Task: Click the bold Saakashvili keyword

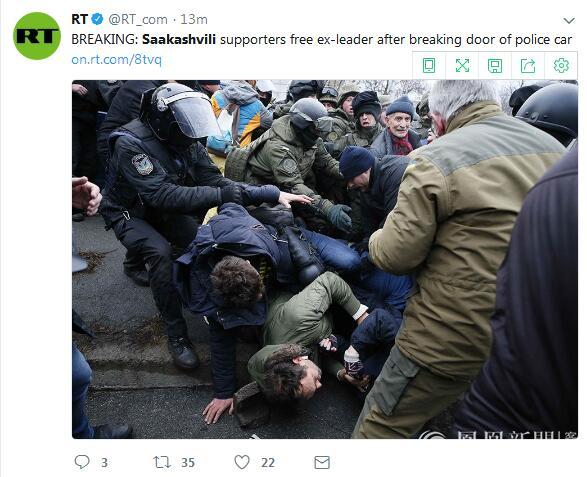Action: point(179,39)
